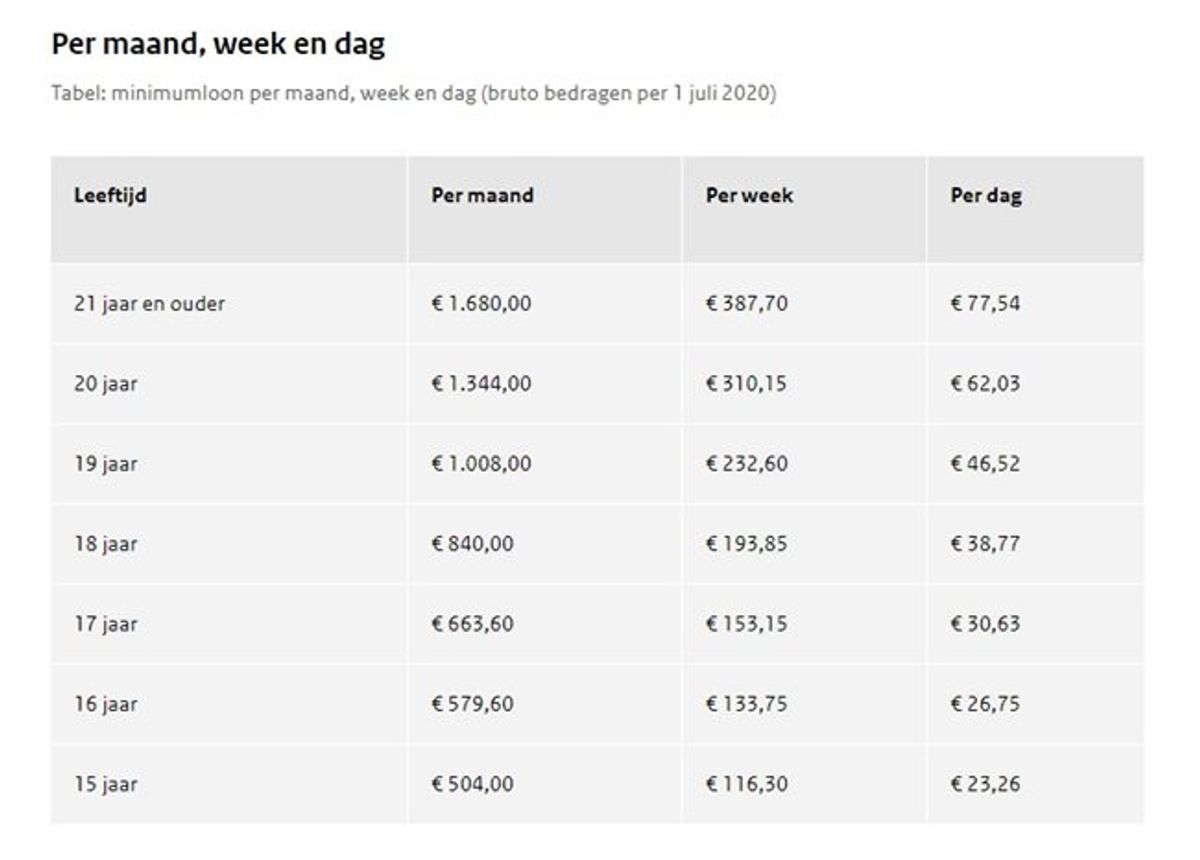1200x860 pixels.
Task: Click the '16 jaar' row label
Action: click(105, 704)
